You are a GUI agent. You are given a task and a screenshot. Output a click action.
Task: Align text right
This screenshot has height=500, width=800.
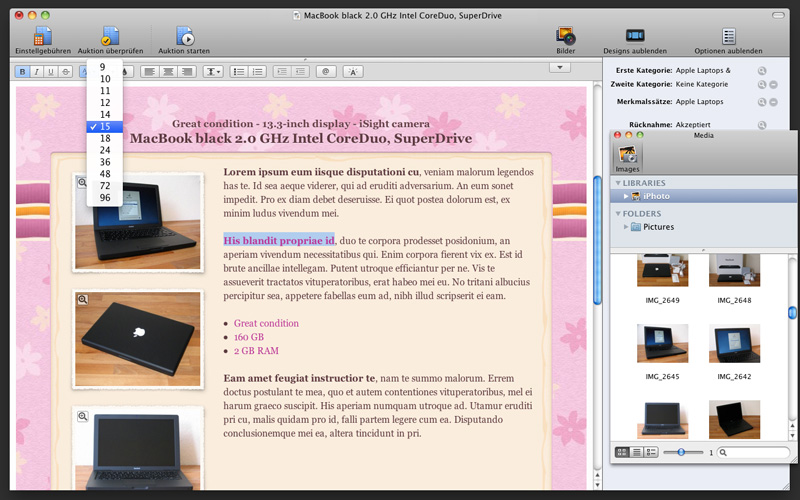187,72
